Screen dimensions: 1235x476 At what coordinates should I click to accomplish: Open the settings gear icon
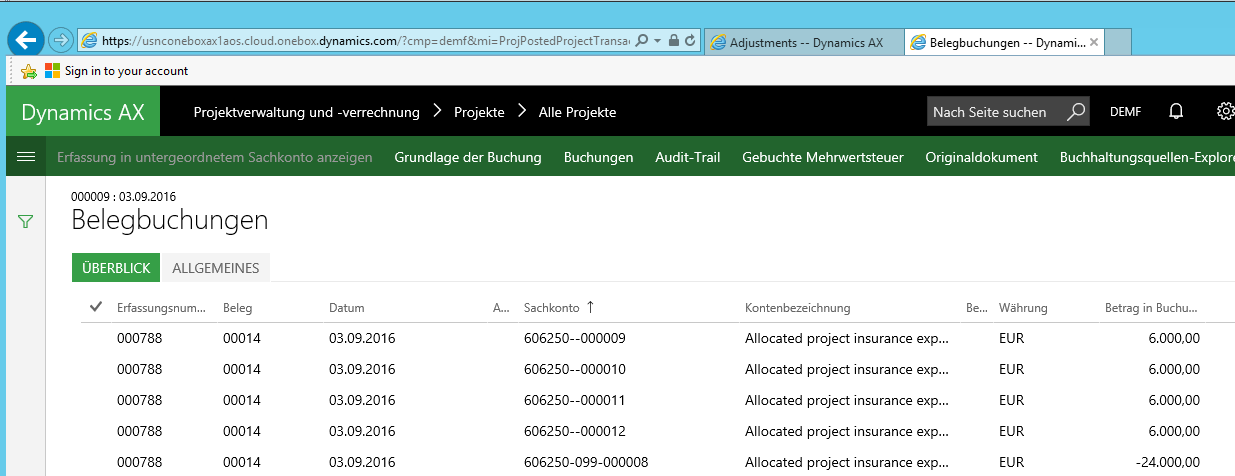point(1224,112)
